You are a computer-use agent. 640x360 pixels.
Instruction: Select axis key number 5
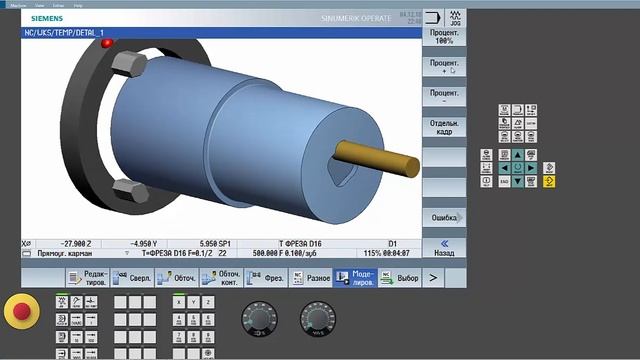point(193,320)
